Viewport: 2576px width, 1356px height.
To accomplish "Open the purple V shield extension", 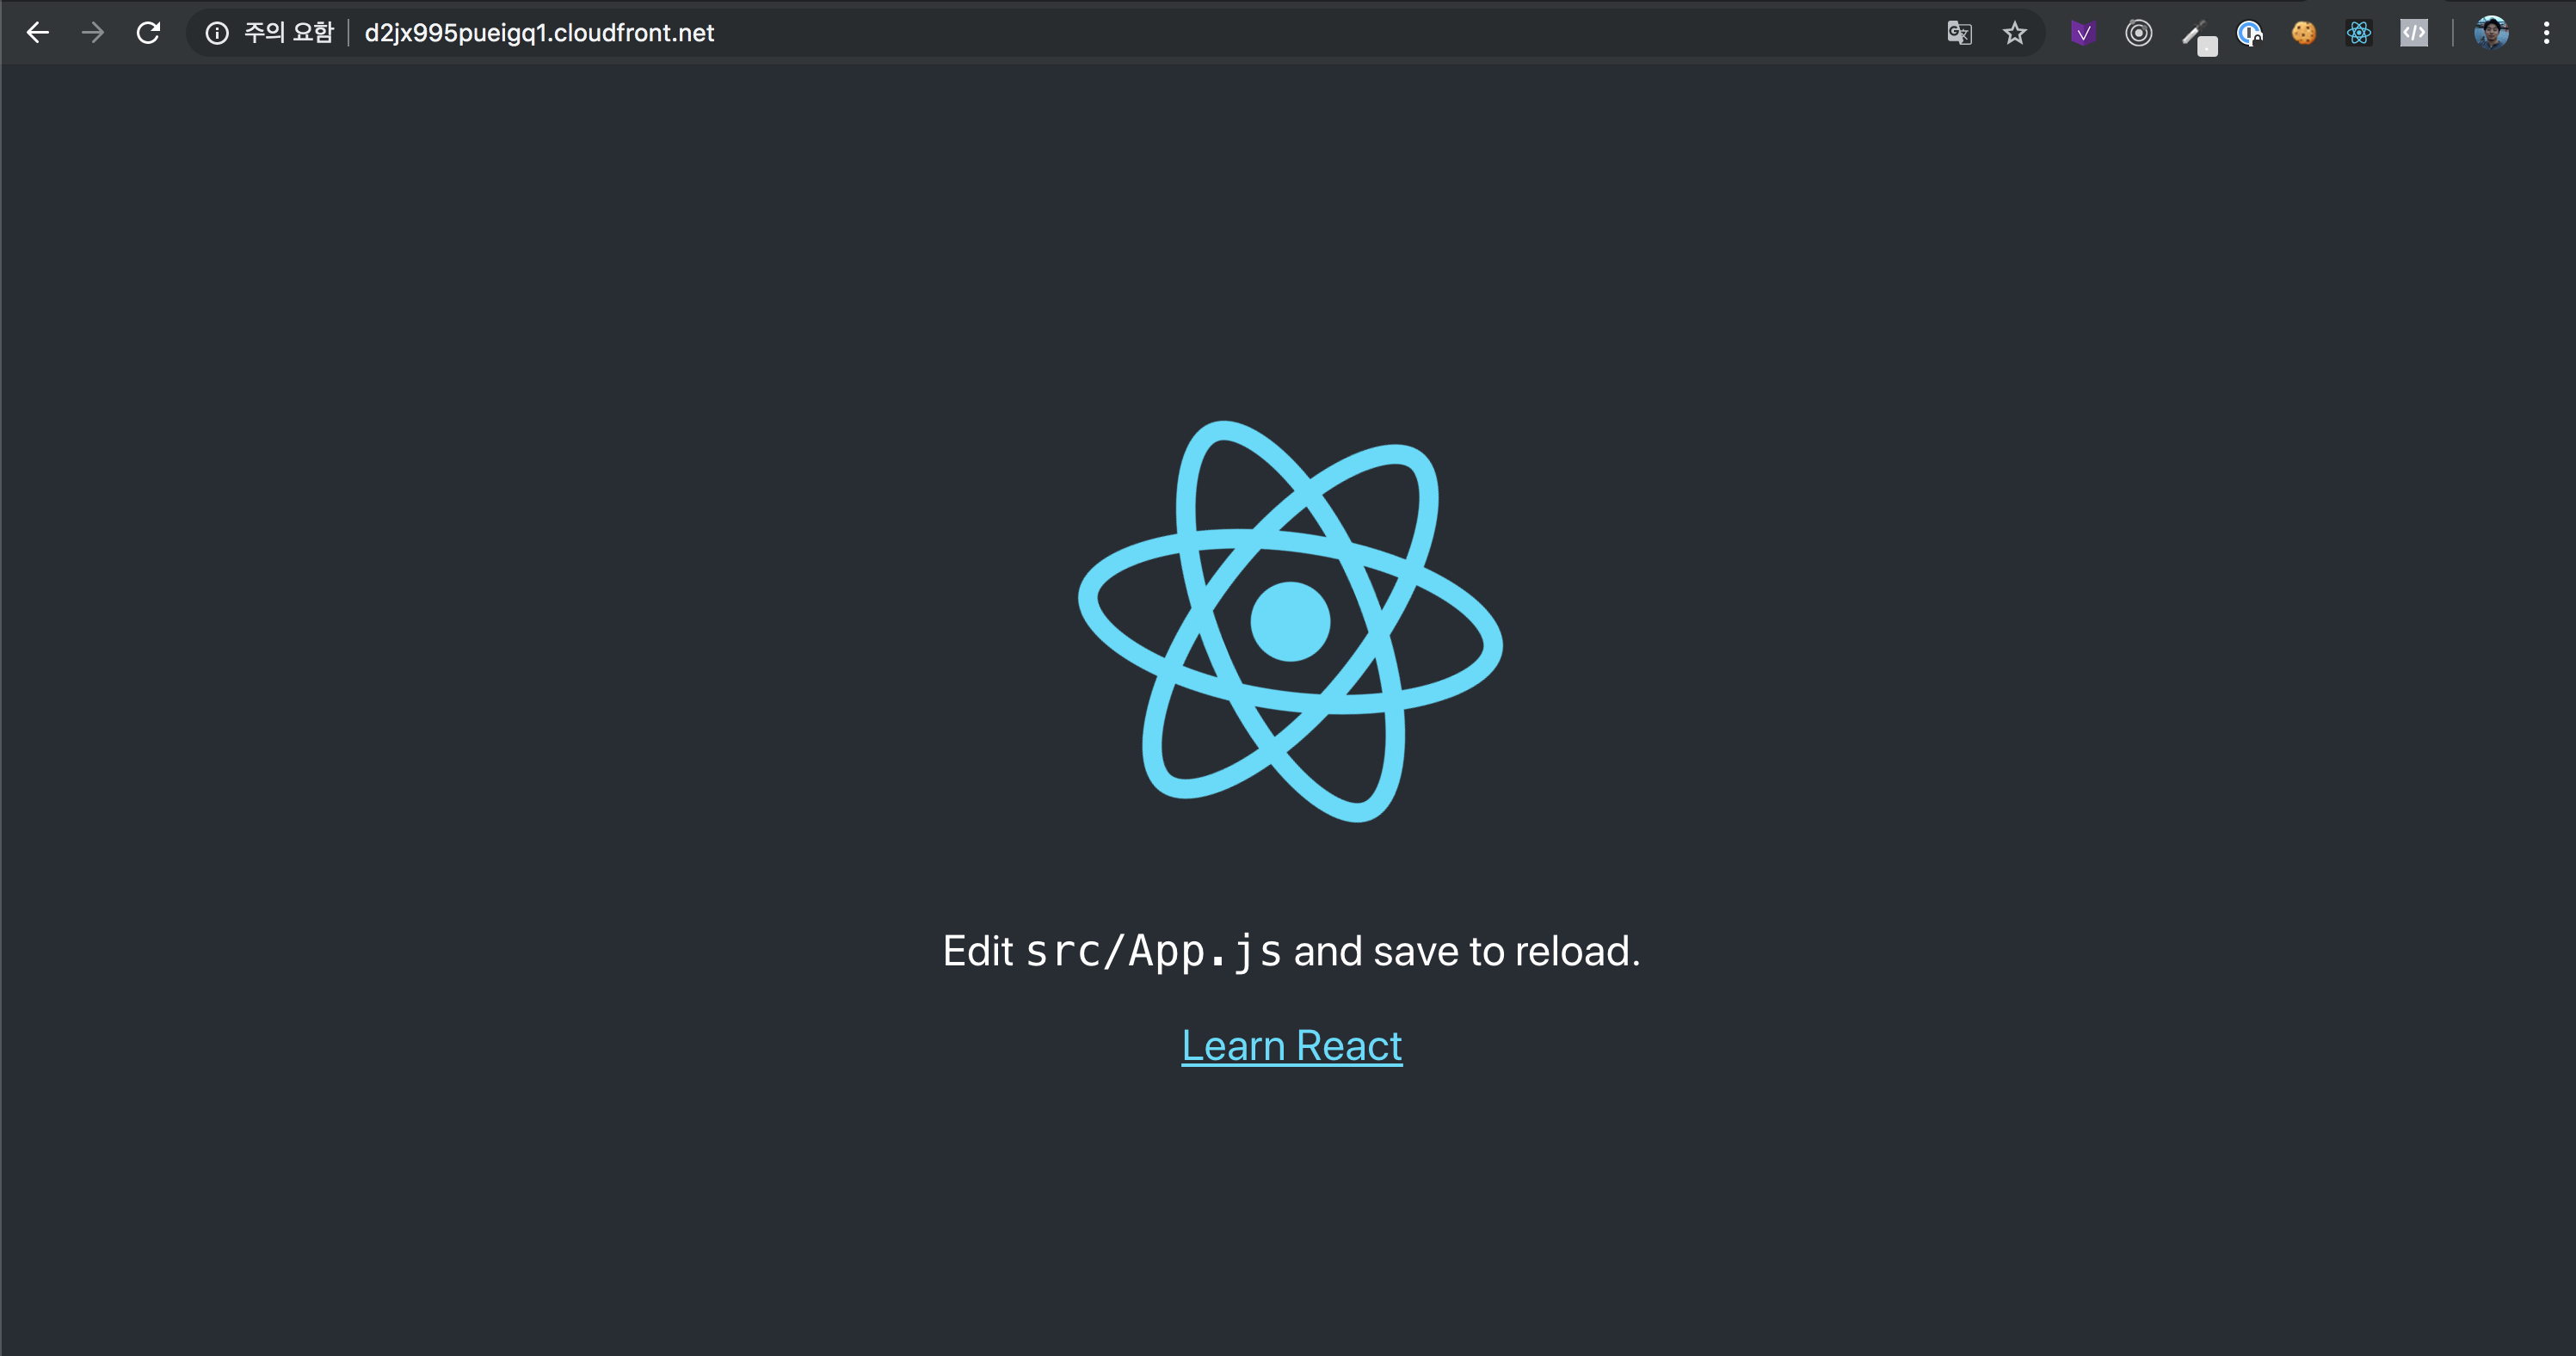I will tap(2083, 33).
